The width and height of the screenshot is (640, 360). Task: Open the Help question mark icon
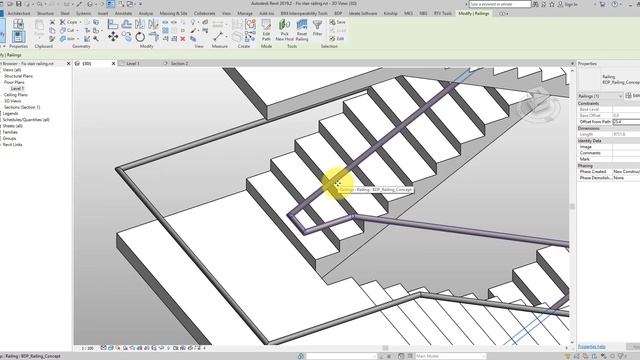[x=614, y=4]
